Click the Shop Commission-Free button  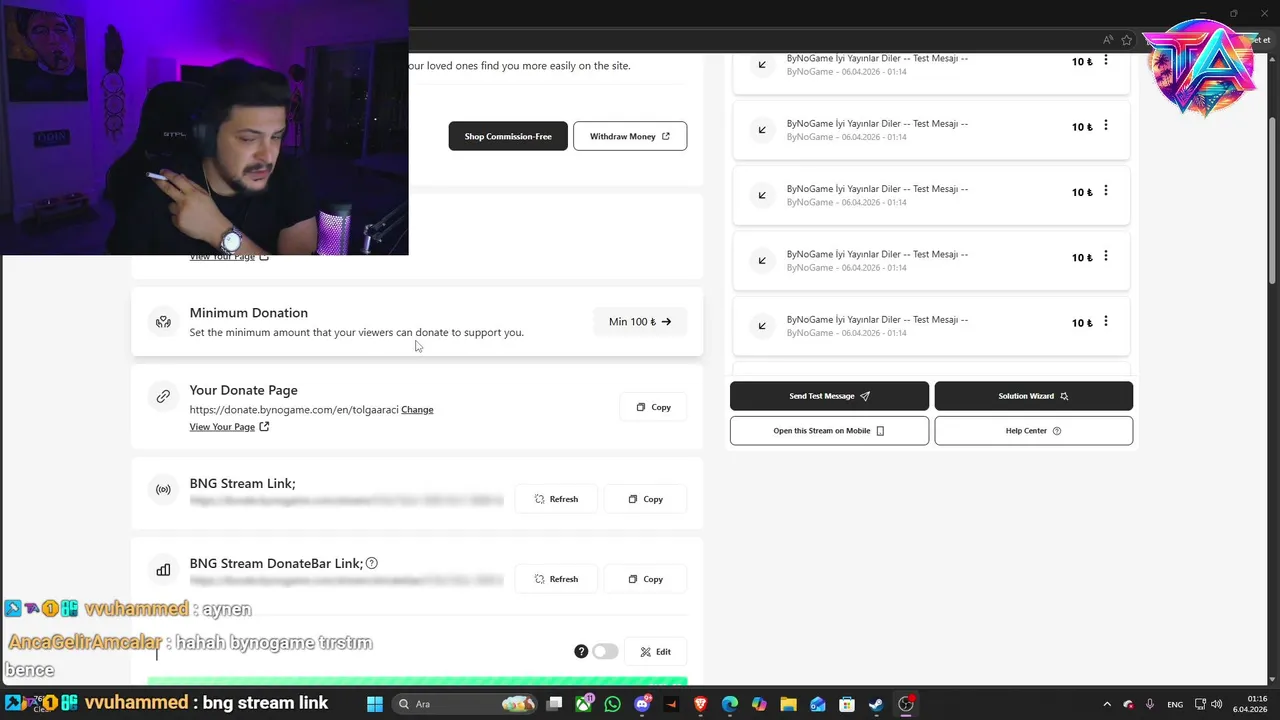point(508,136)
